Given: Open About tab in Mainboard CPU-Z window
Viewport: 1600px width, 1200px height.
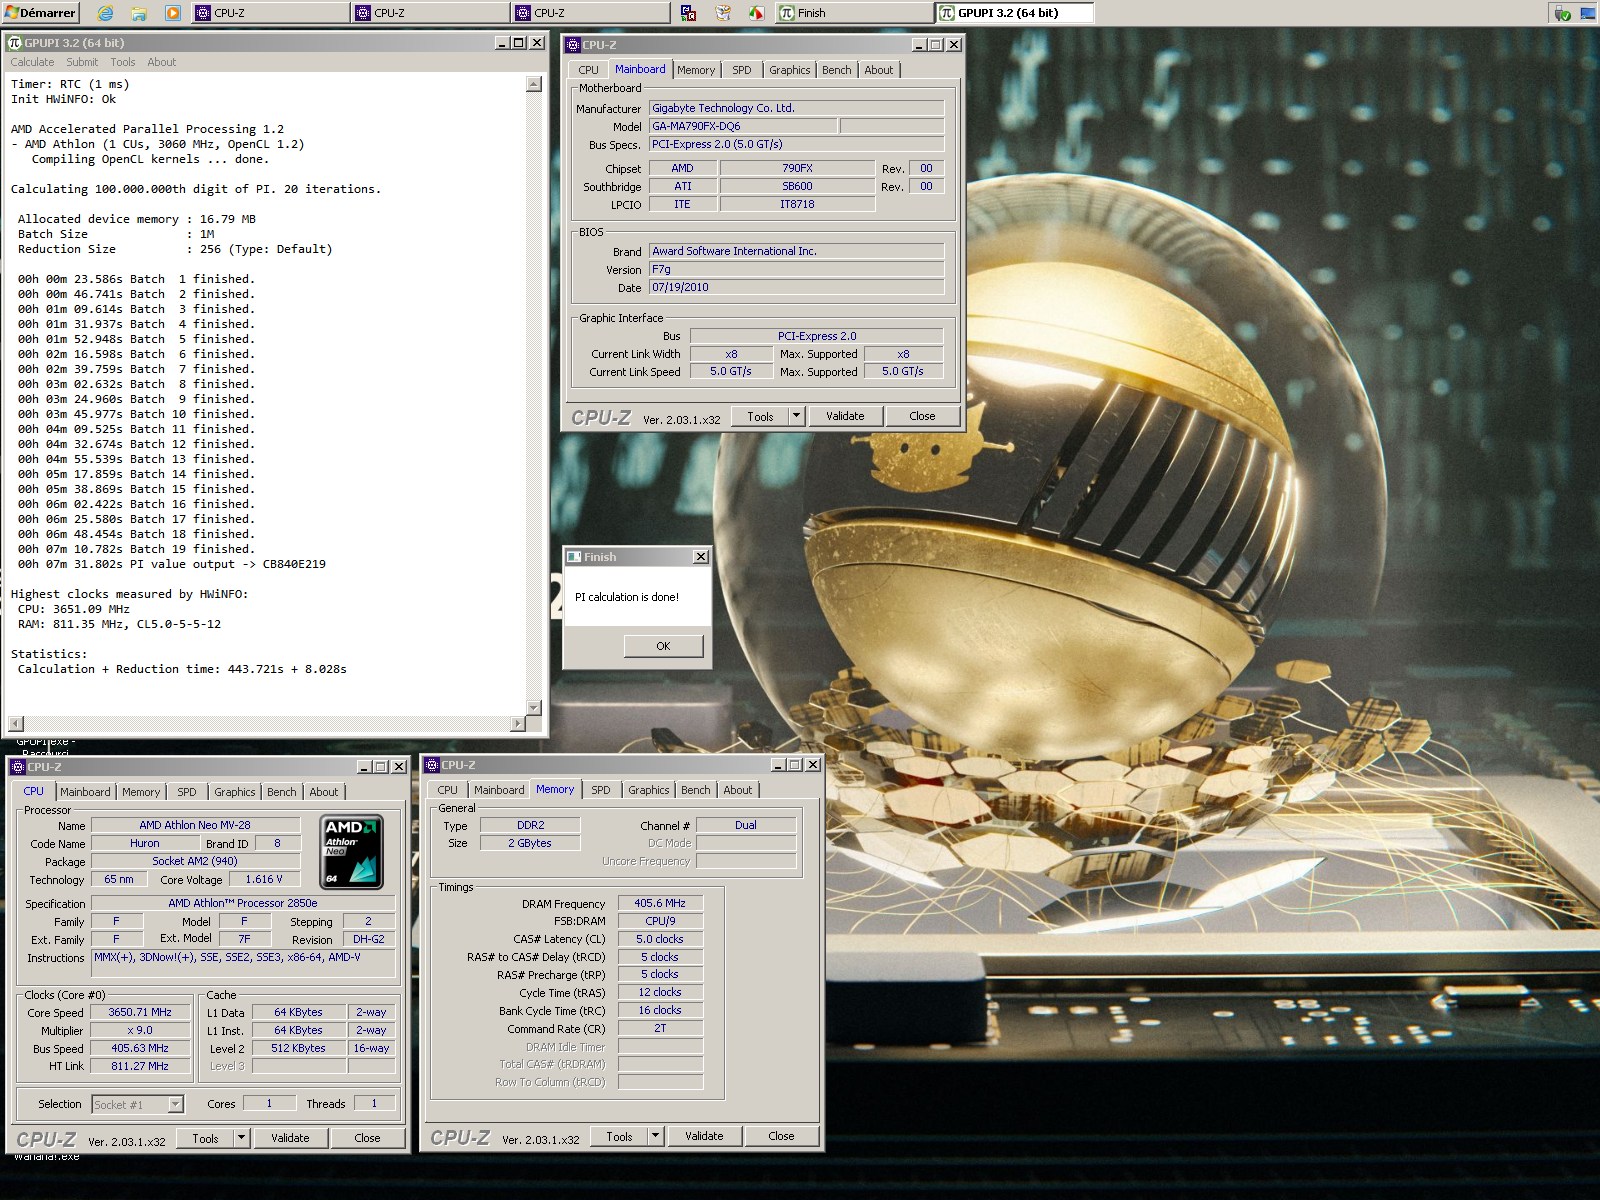Looking at the screenshot, I should click(x=879, y=70).
